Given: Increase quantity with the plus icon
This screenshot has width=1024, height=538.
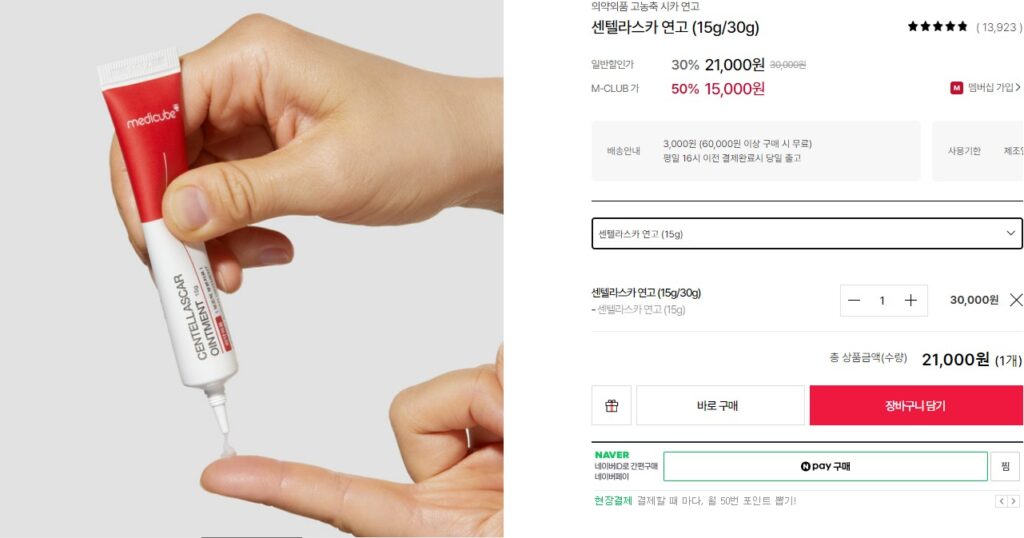Looking at the screenshot, I should click(x=910, y=300).
